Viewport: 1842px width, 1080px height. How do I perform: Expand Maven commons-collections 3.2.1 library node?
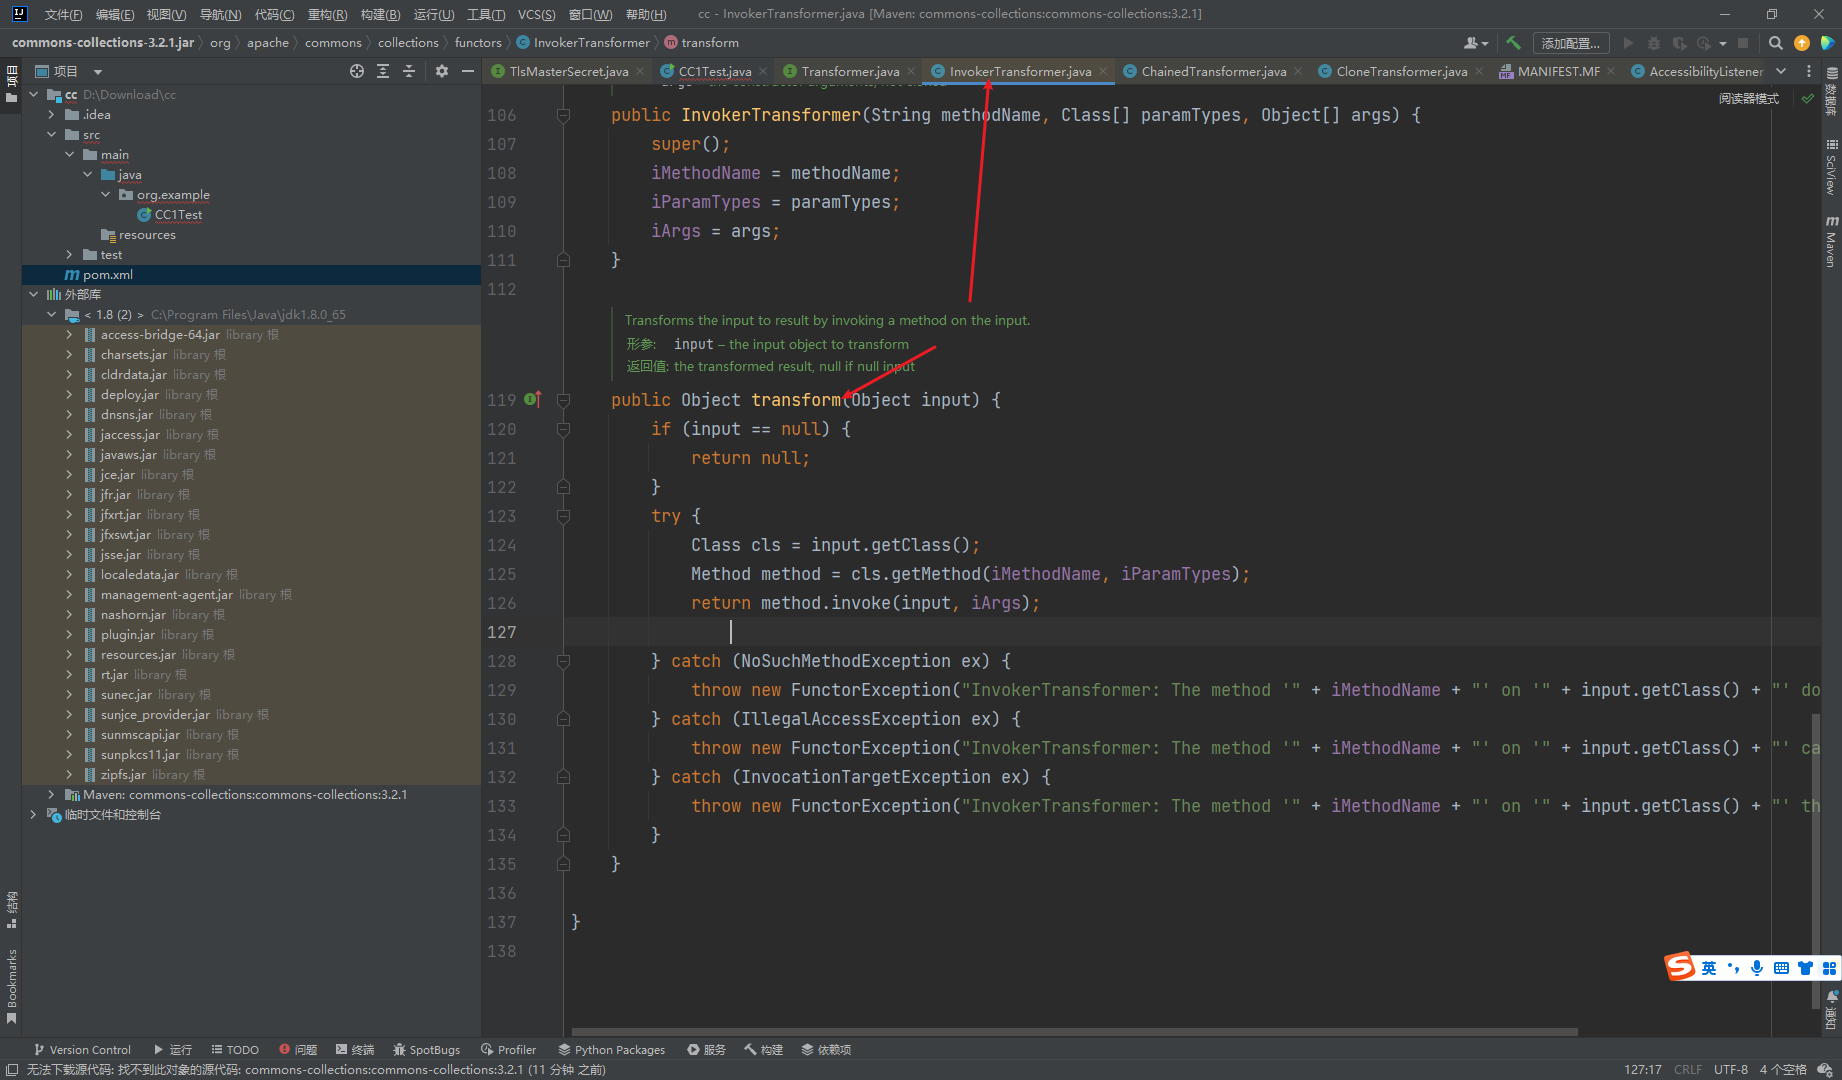51,795
